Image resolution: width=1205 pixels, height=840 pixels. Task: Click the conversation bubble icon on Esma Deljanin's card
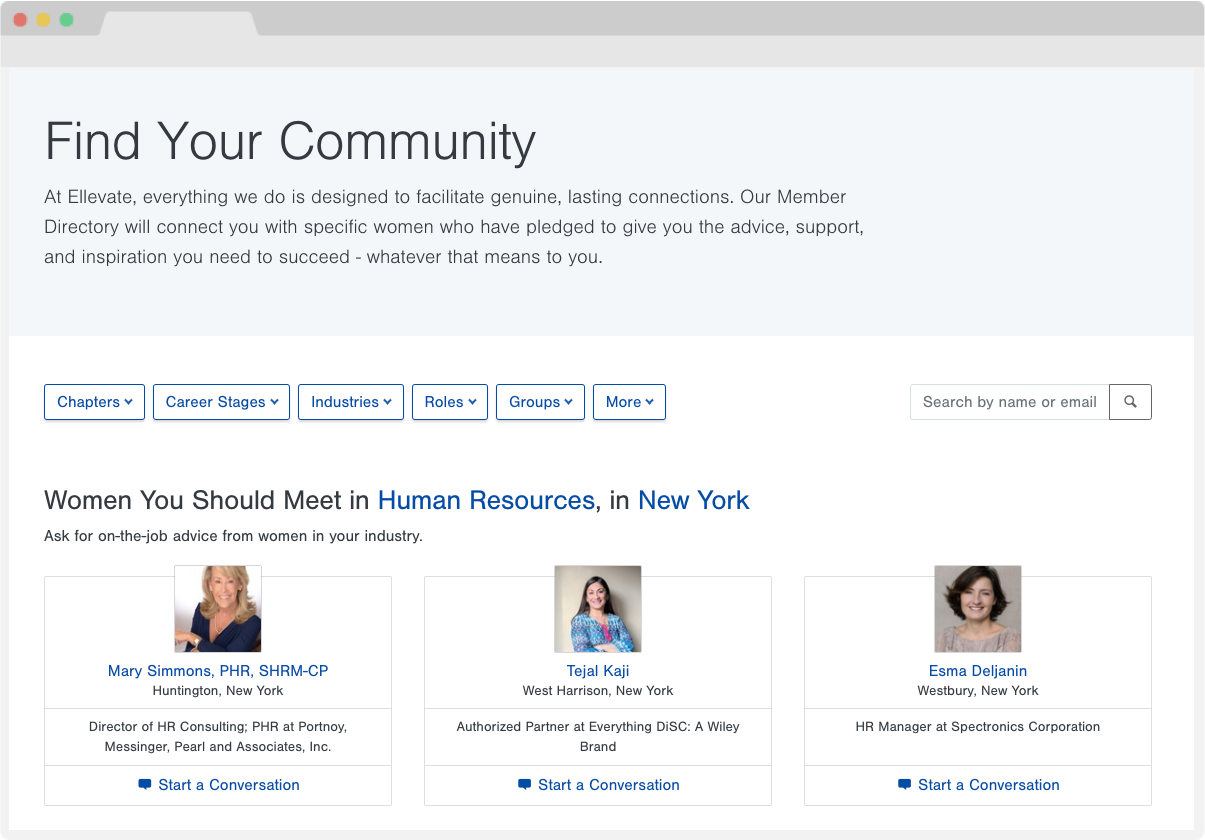pyautogui.click(x=904, y=784)
